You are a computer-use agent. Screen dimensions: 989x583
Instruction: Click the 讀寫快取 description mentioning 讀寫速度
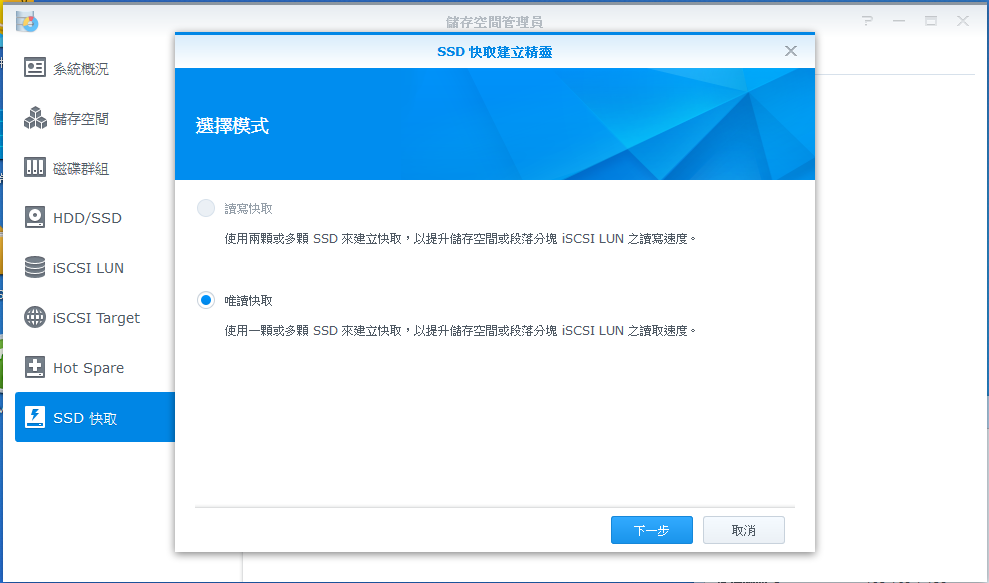point(460,238)
